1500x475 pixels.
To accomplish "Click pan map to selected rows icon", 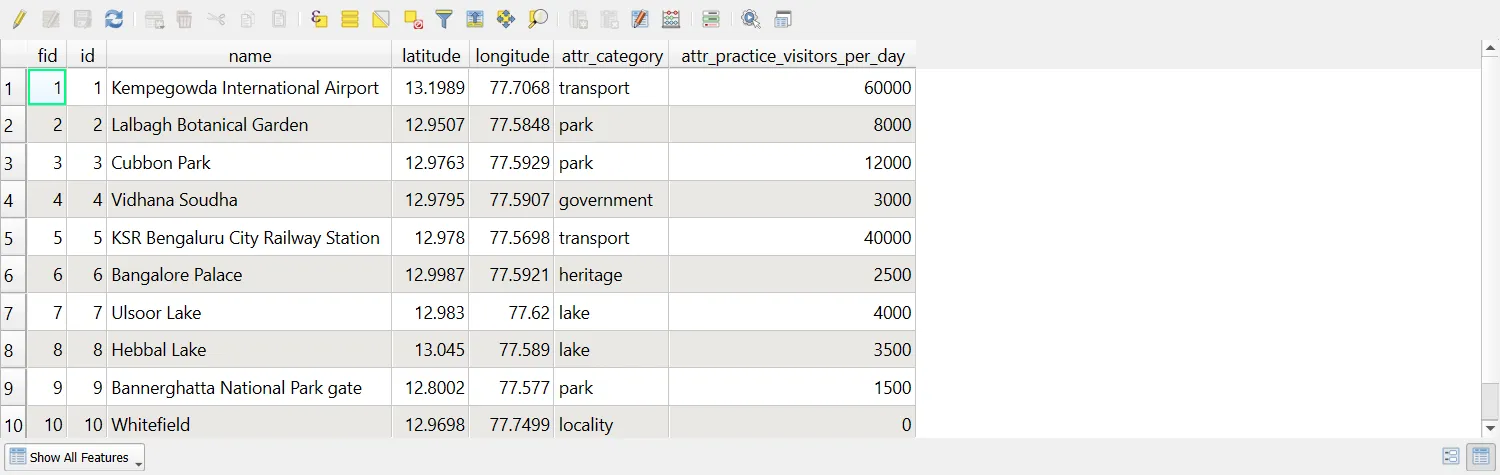I will pyautogui.click(x=506, y=19).
